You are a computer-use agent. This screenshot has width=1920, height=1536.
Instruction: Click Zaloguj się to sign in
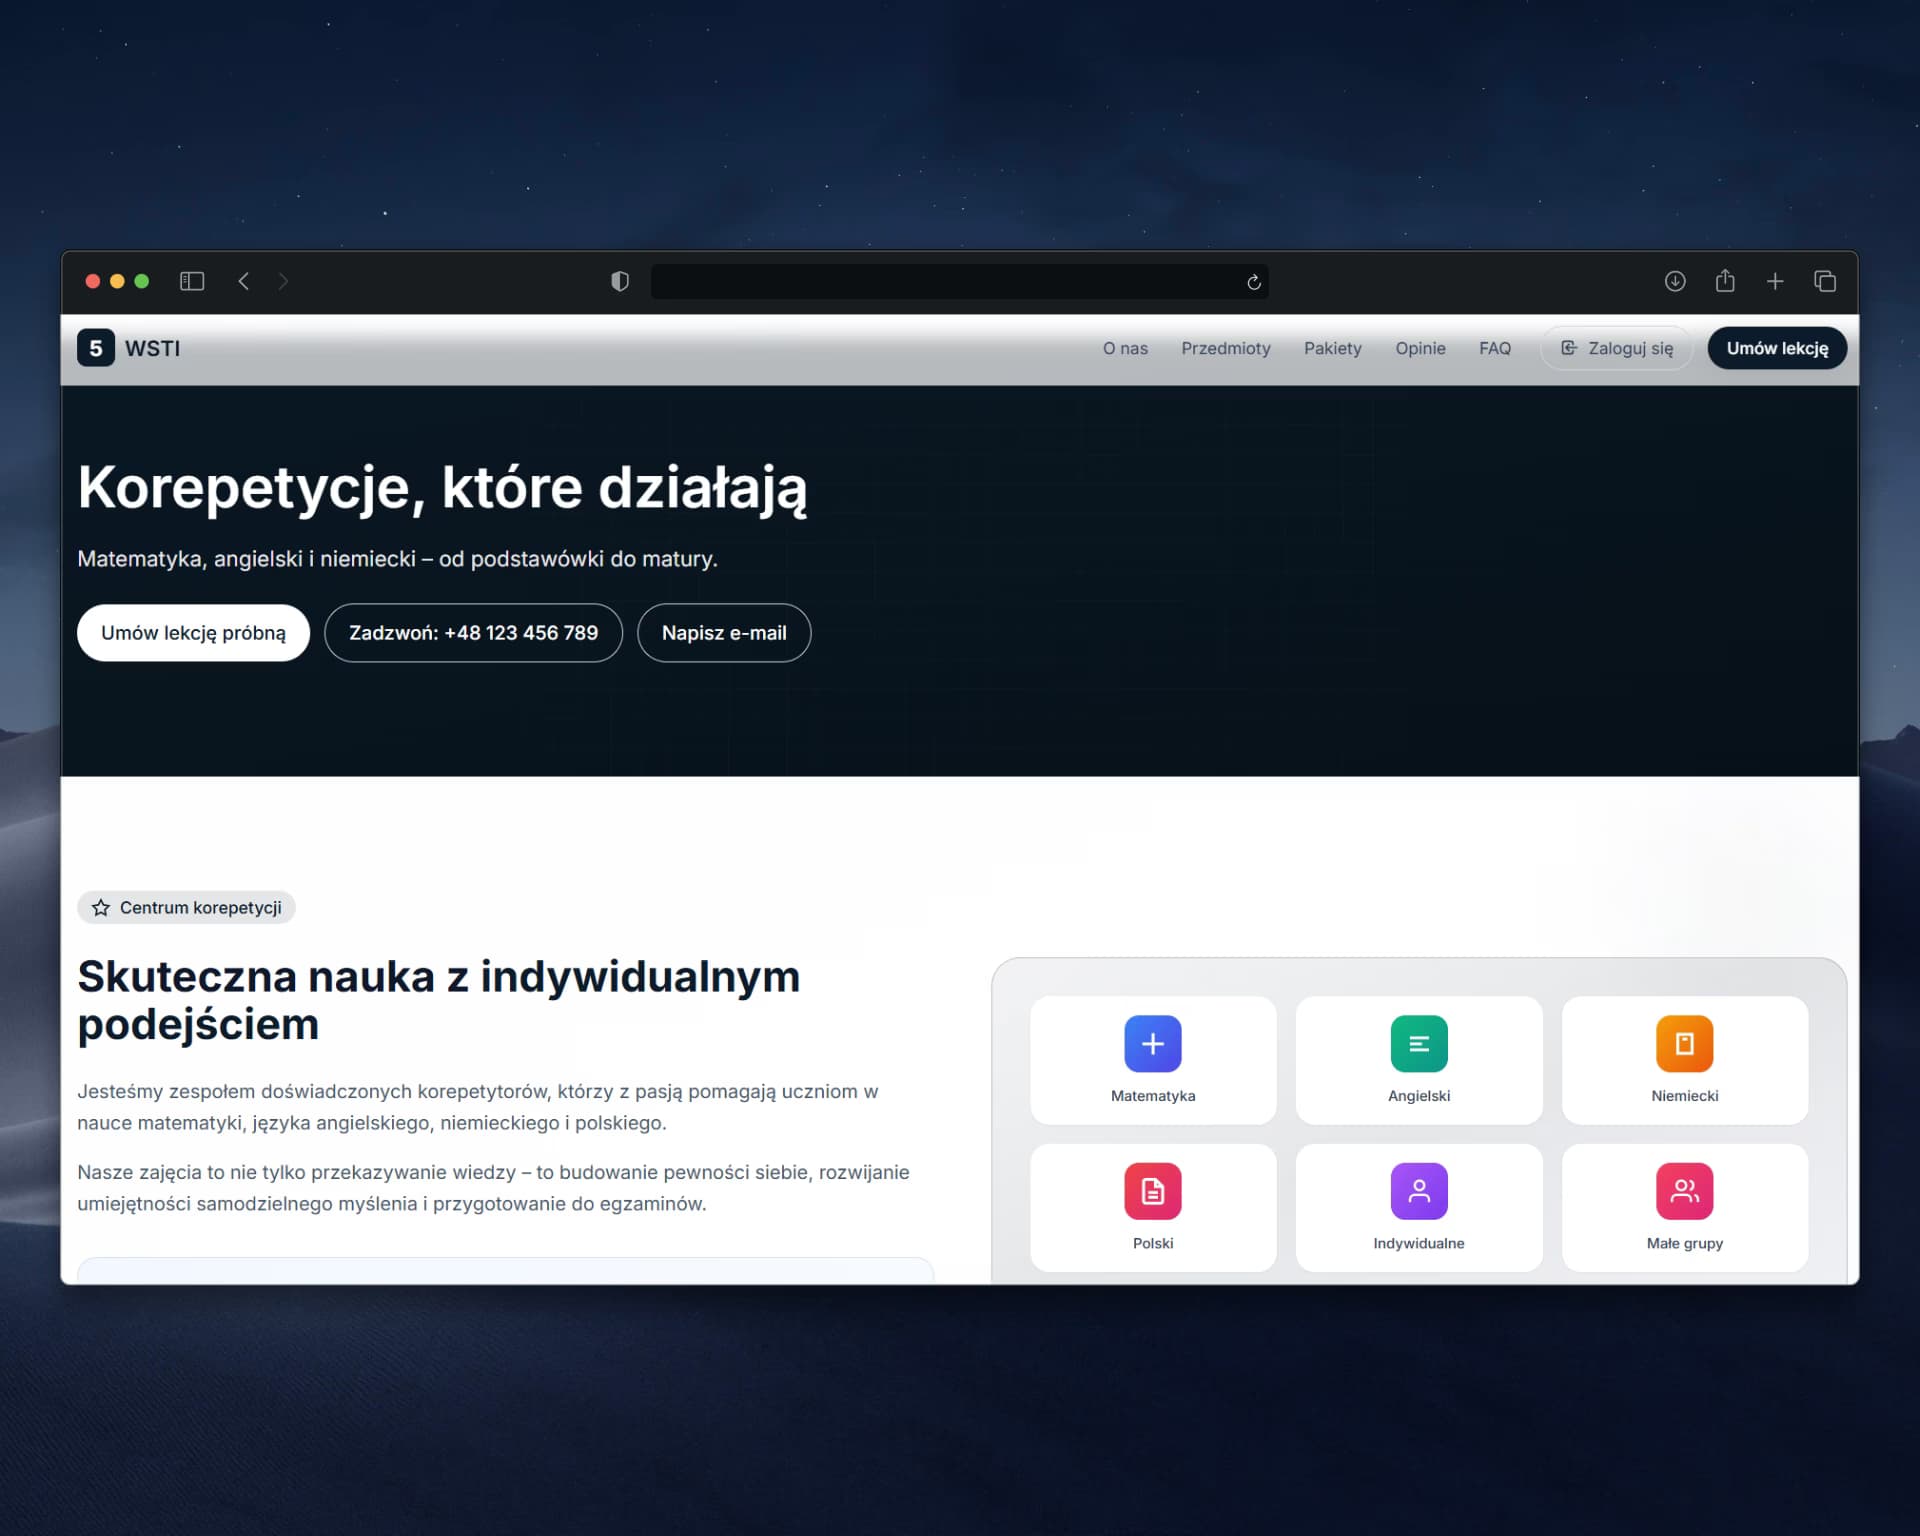[1616, 348]
